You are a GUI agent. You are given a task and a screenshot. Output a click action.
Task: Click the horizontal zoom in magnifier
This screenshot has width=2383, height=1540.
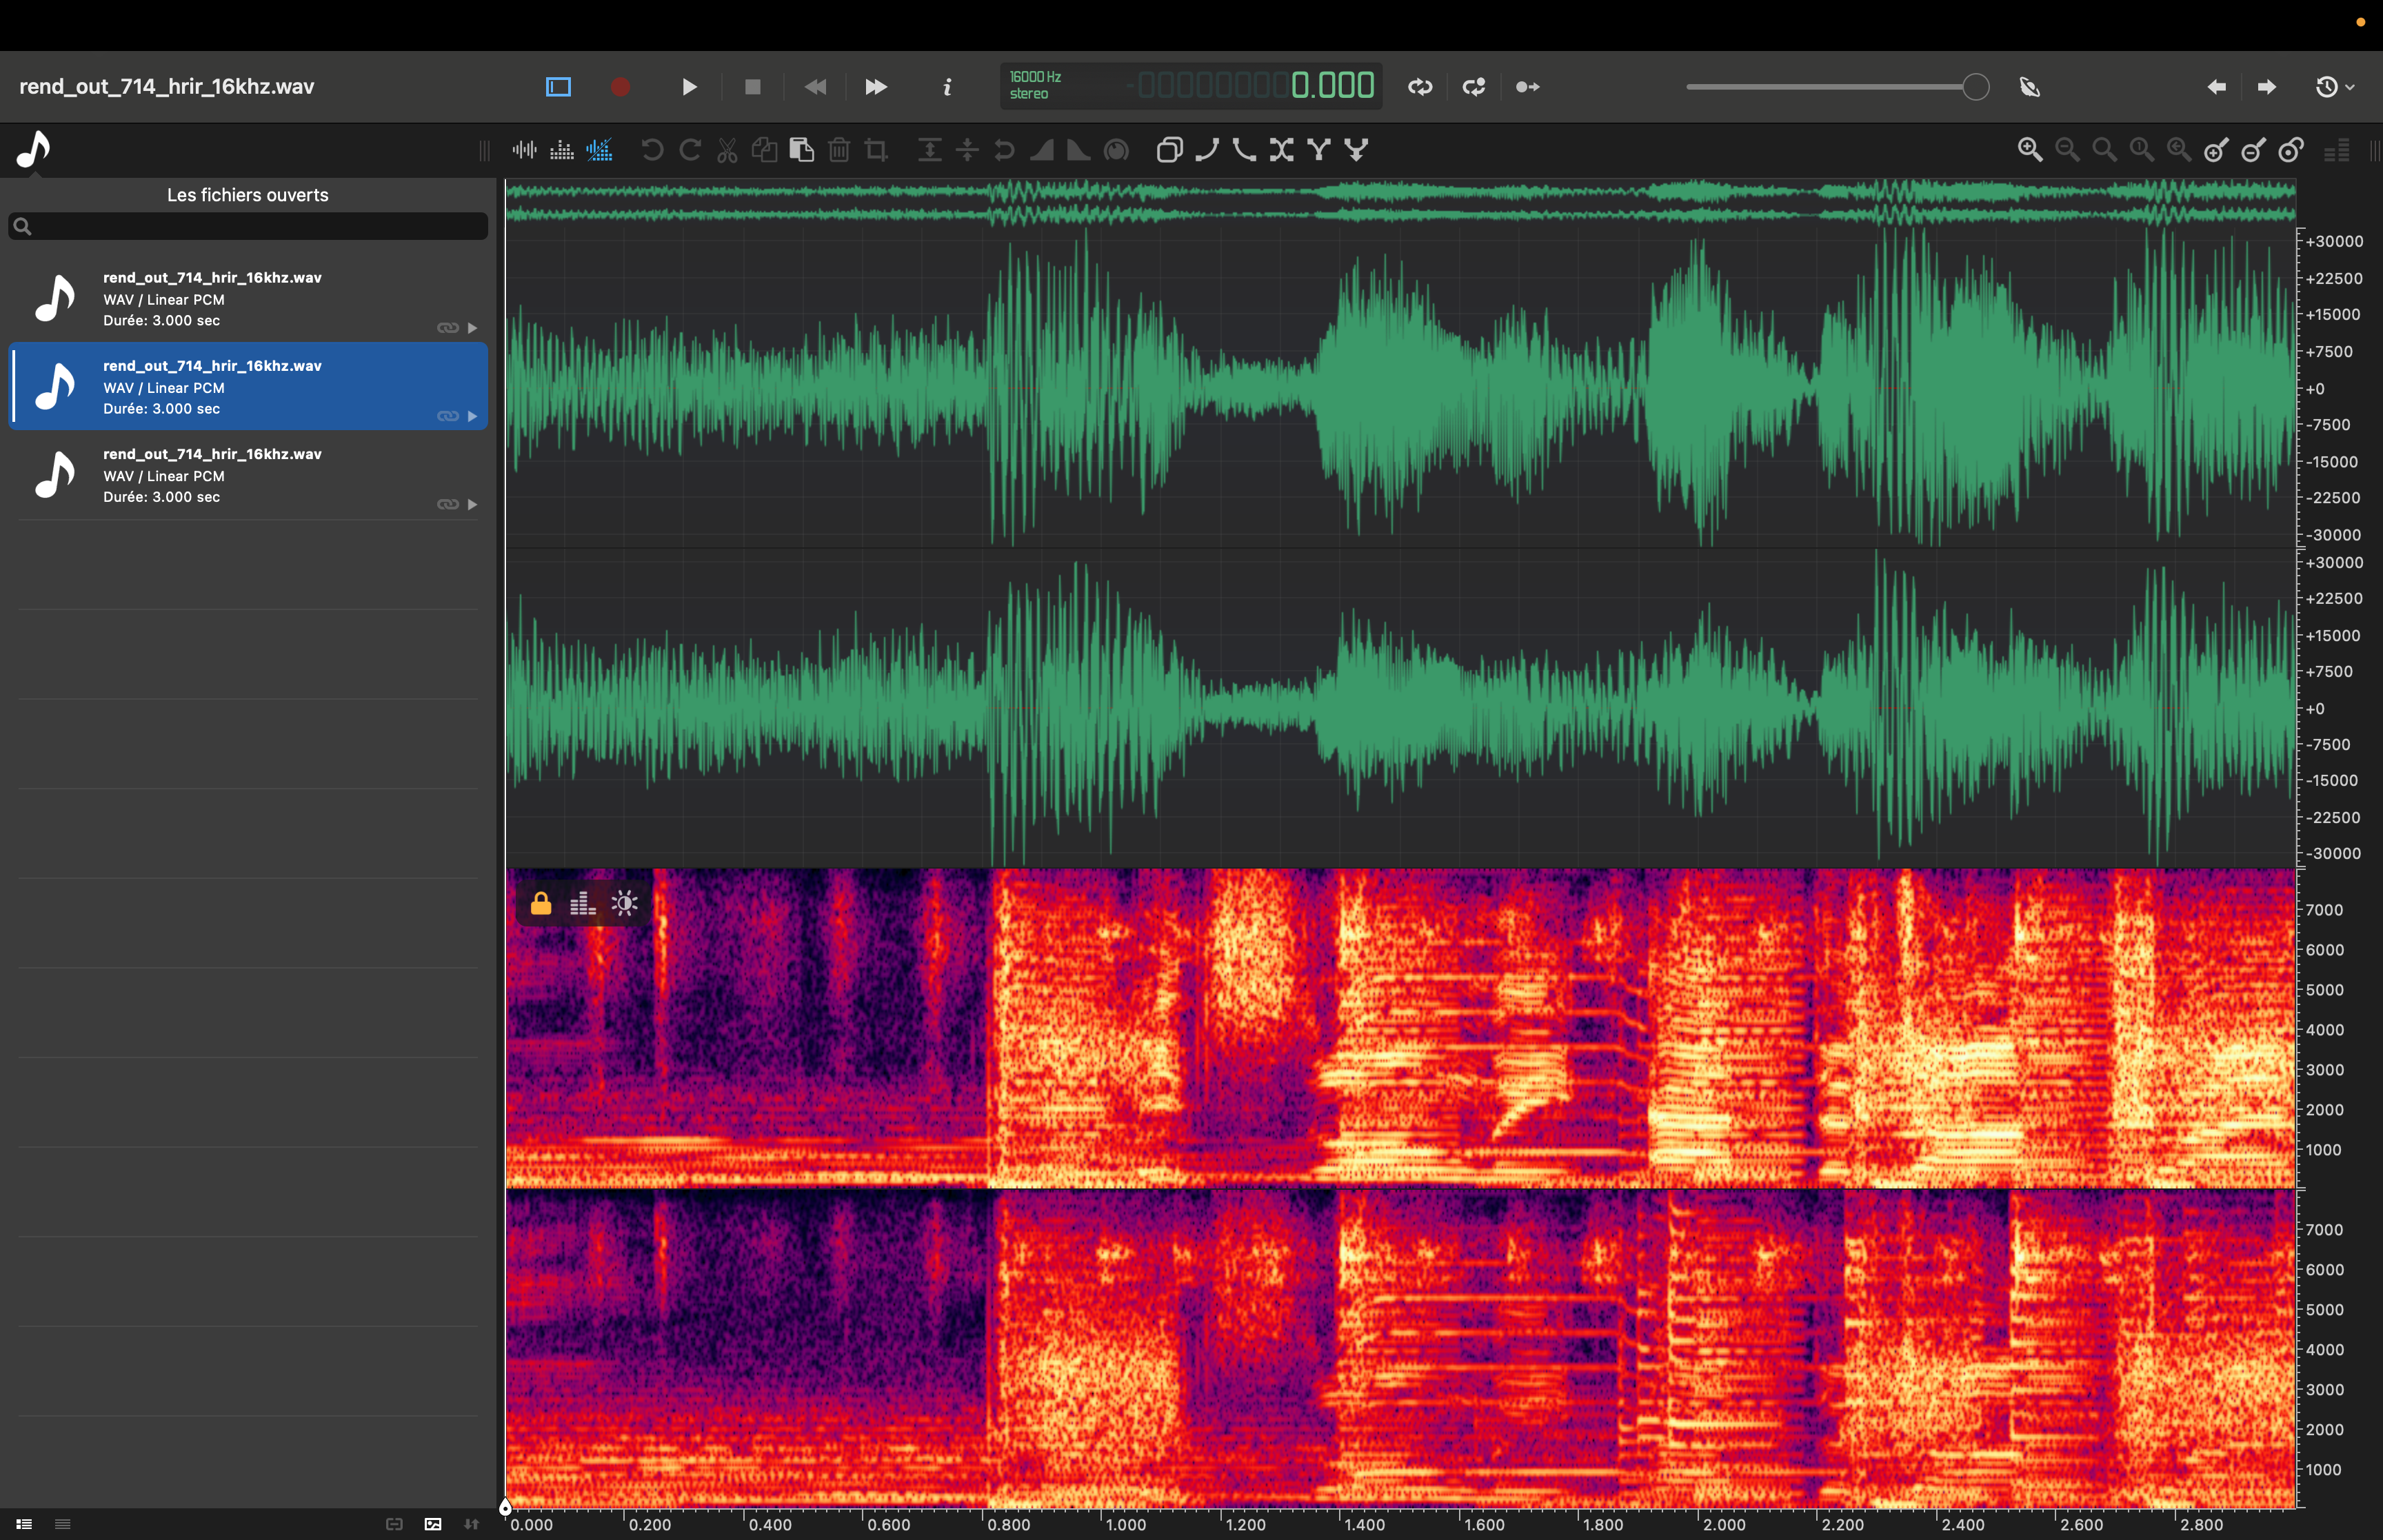[x=2029, y=150]
